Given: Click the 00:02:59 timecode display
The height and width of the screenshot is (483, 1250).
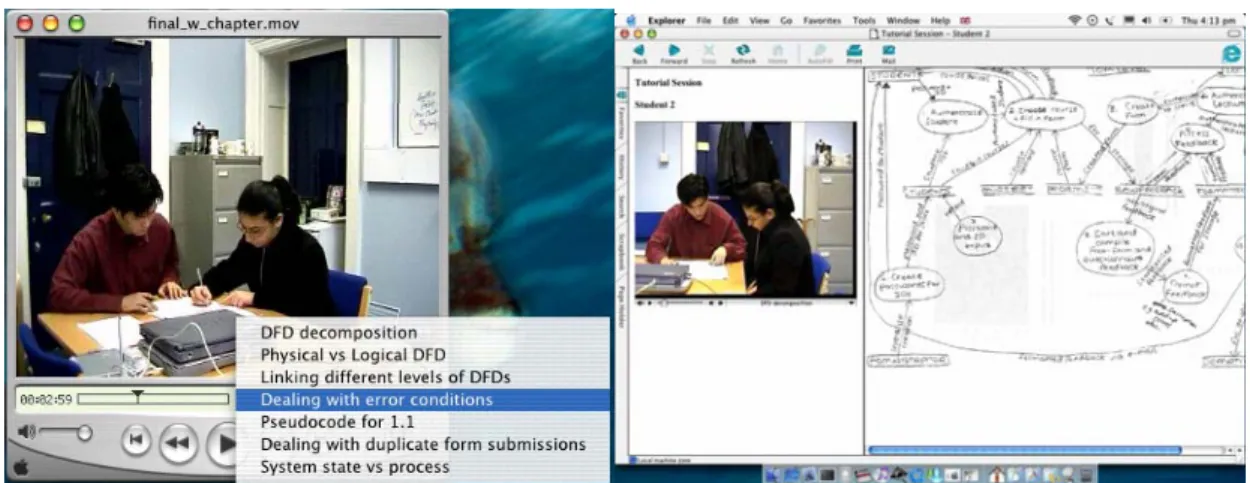Looking at the screenshot, I should coord(45,399).
